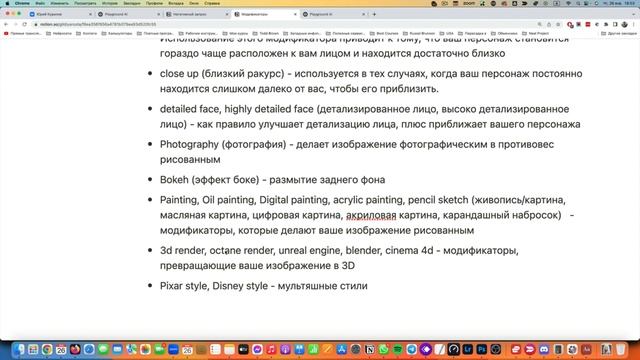The height and width of the screenshot is (360, 640).
Task: Open the USA bookmarks folder
Action: (447, 33)
